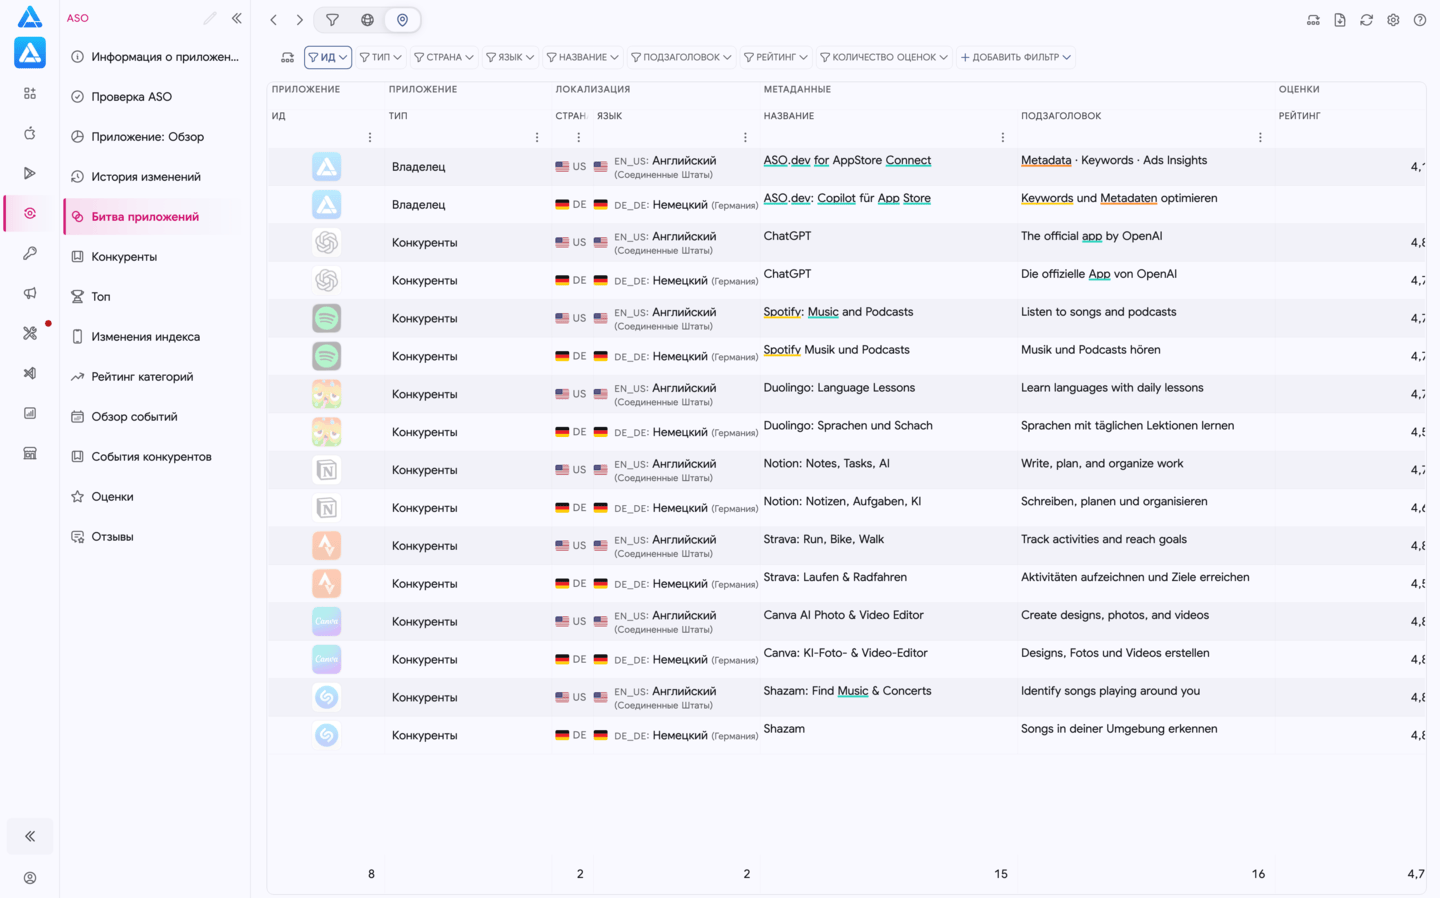Open История изменений page
1440x898 pixels.
coord(155,177)
